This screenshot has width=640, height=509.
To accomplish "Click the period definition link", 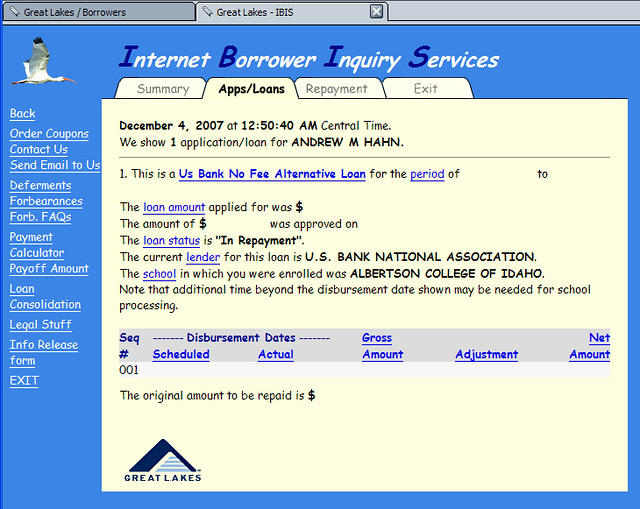I will [x=427, y=174].
